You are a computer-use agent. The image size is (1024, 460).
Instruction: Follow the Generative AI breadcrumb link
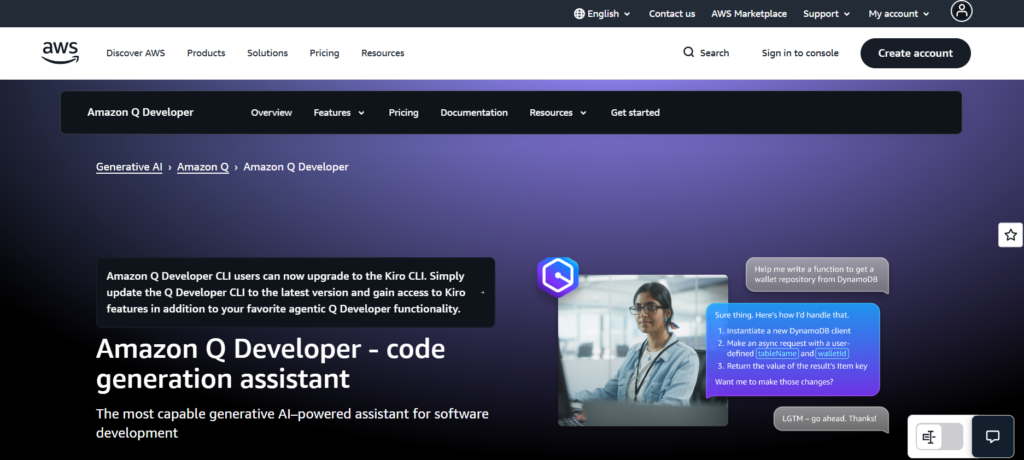[x=129, y=167]
